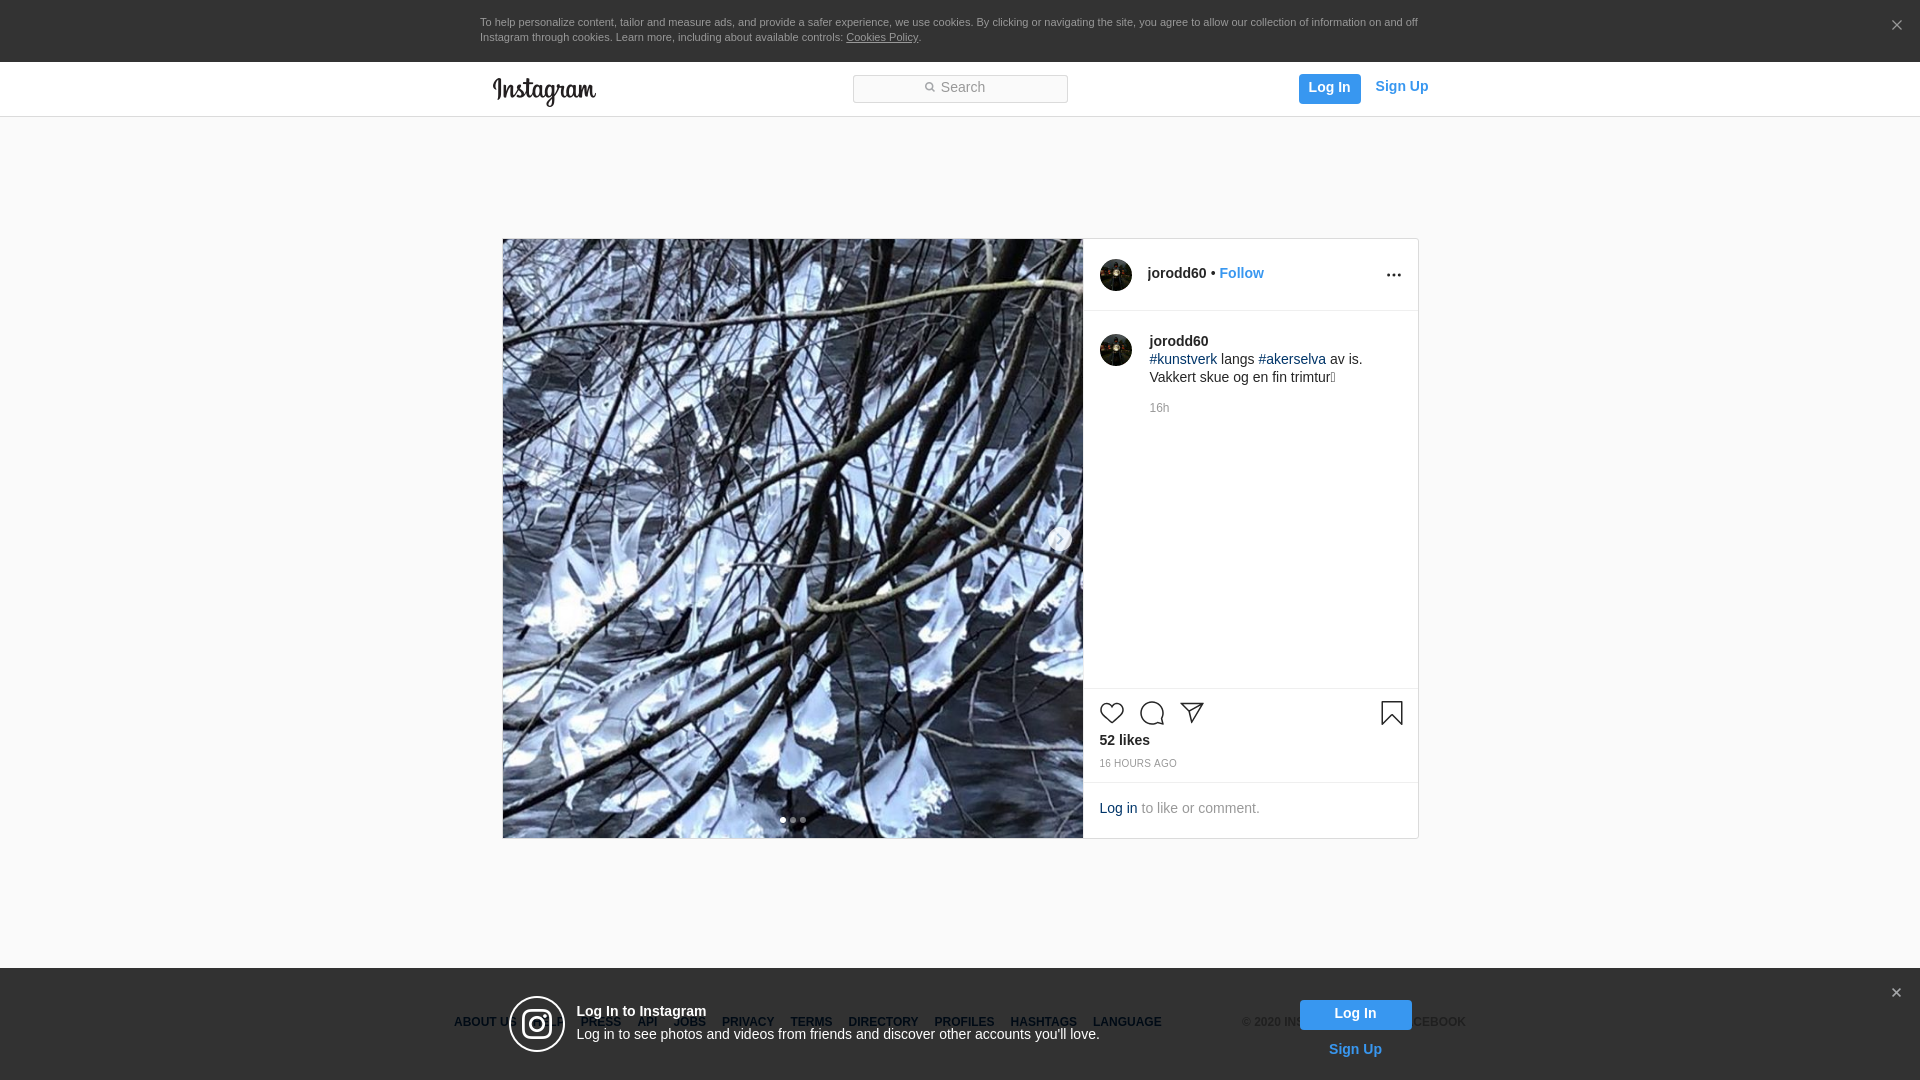Open the Cookies Policy link
1920x1080 pixels.
pos(881,37)
